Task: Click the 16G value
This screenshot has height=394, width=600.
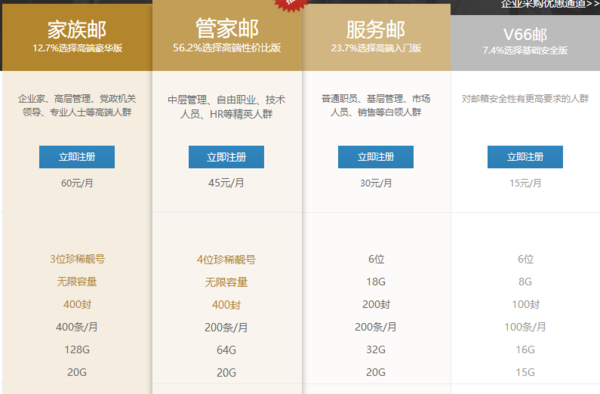Action: pos(525,350)
